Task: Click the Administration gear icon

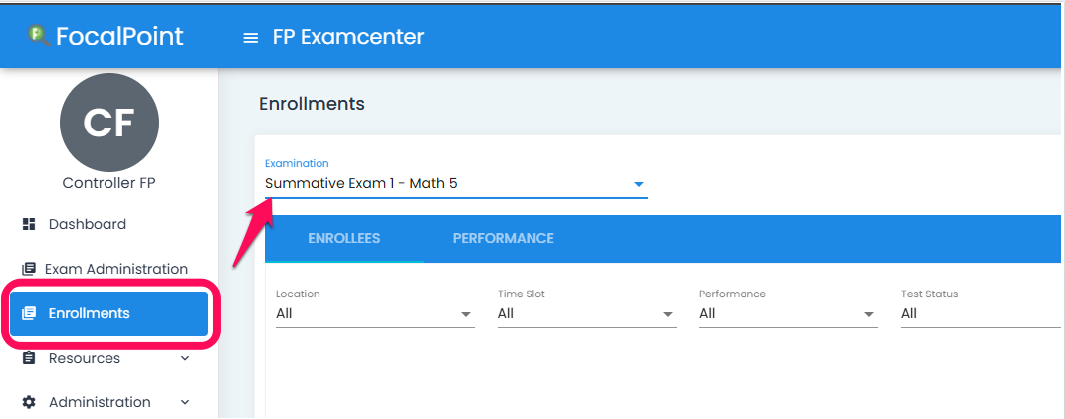Action: pos(29,402)
